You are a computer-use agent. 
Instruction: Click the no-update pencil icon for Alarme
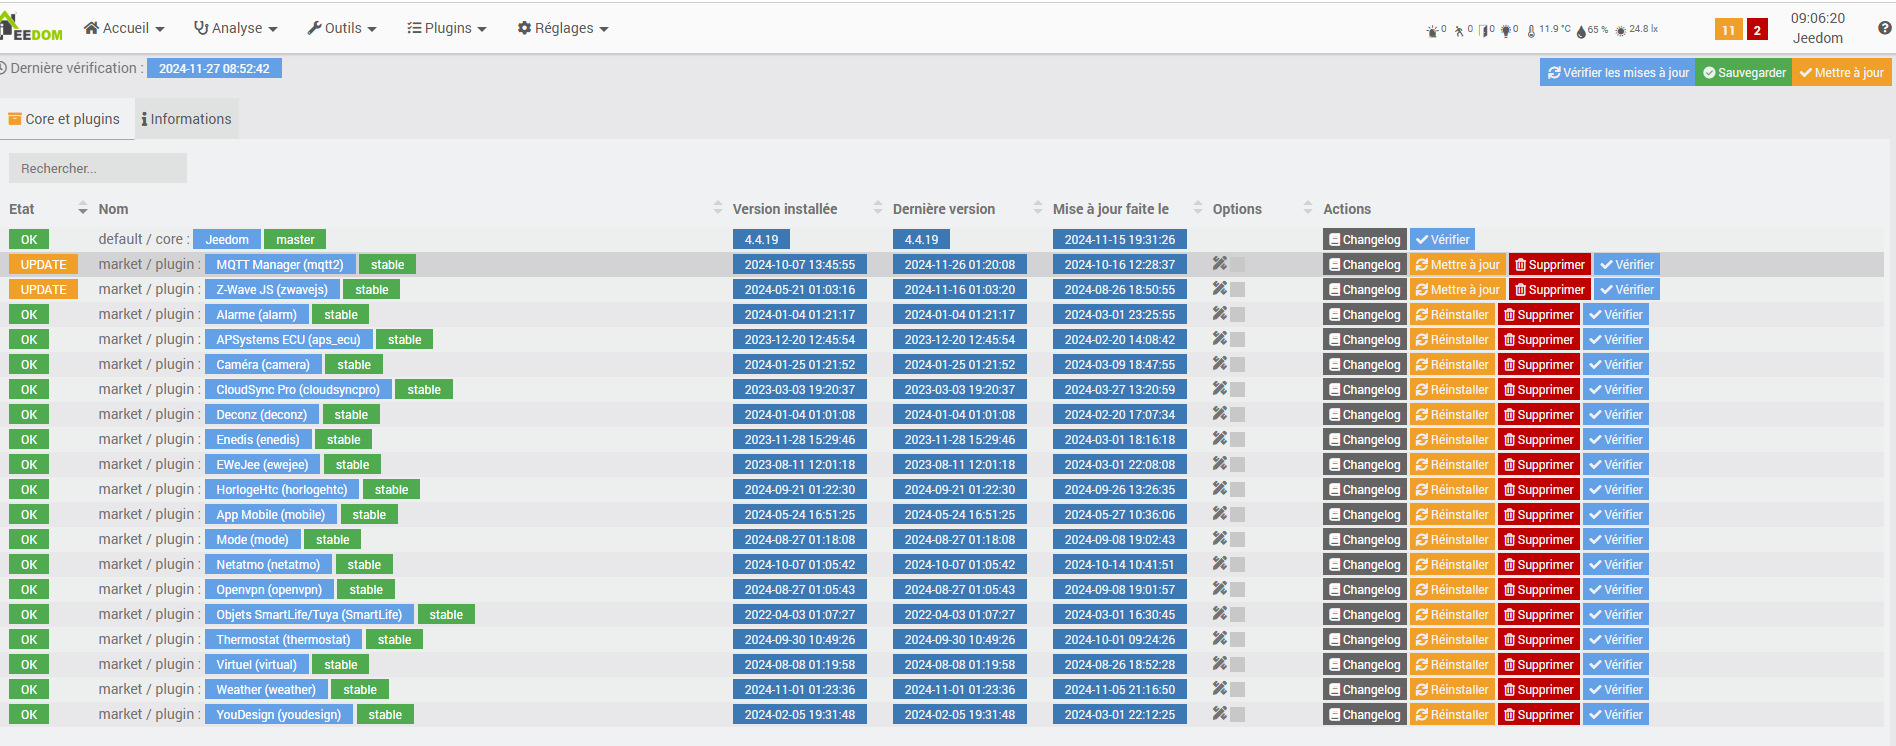1219,314
